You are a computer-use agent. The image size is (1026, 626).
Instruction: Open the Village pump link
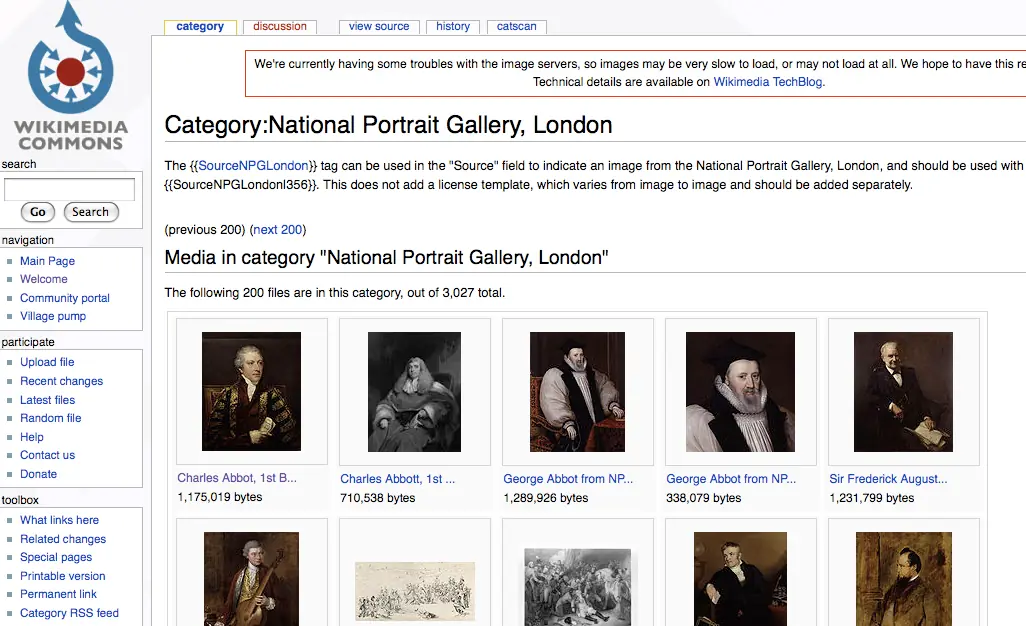click(53, 317)
